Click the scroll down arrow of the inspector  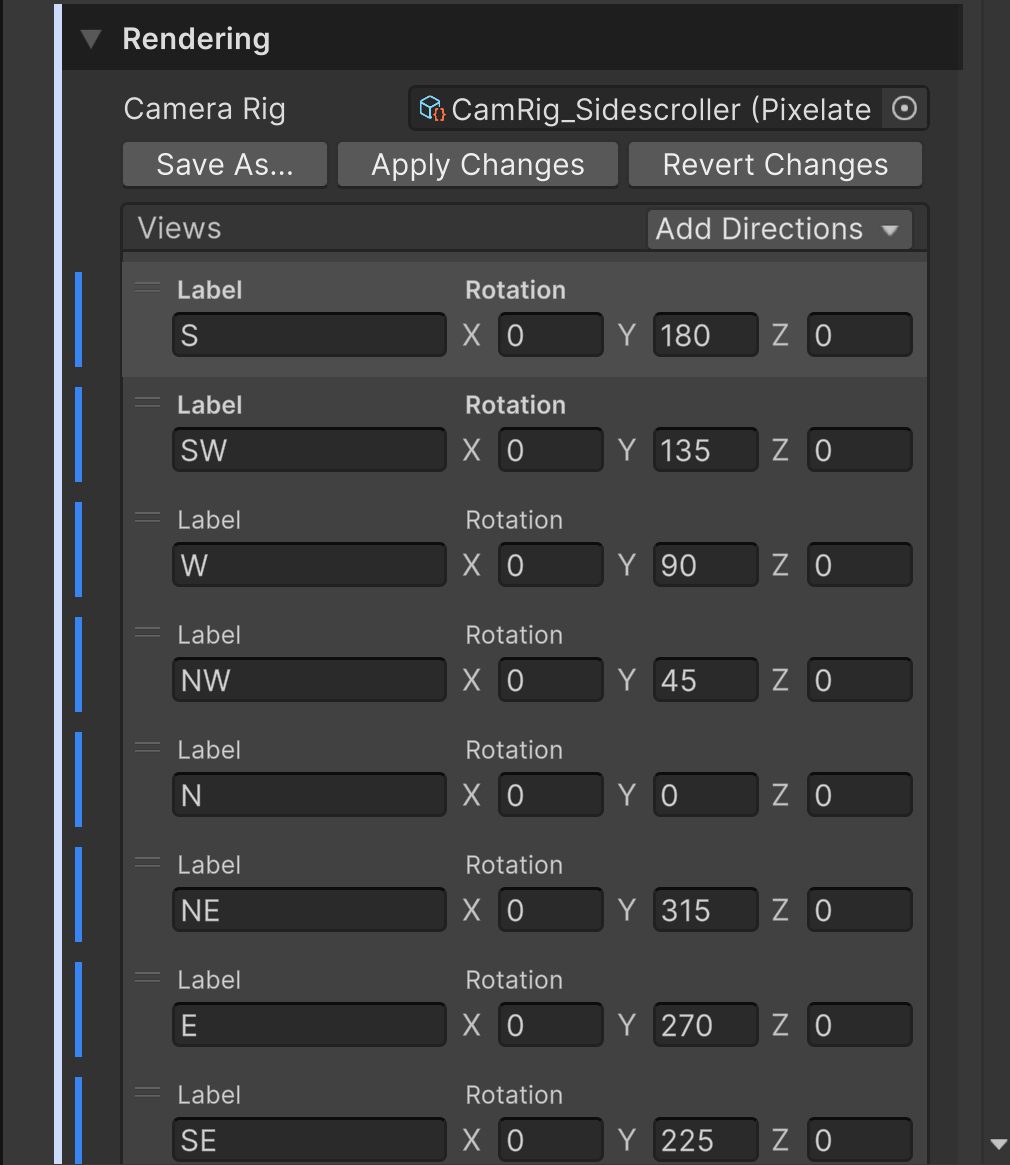(998, 1144)
